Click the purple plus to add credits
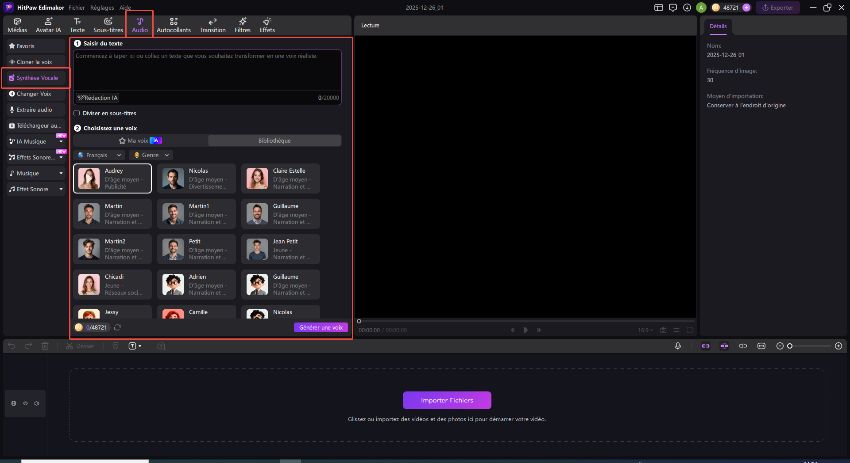 click(746, 8)
